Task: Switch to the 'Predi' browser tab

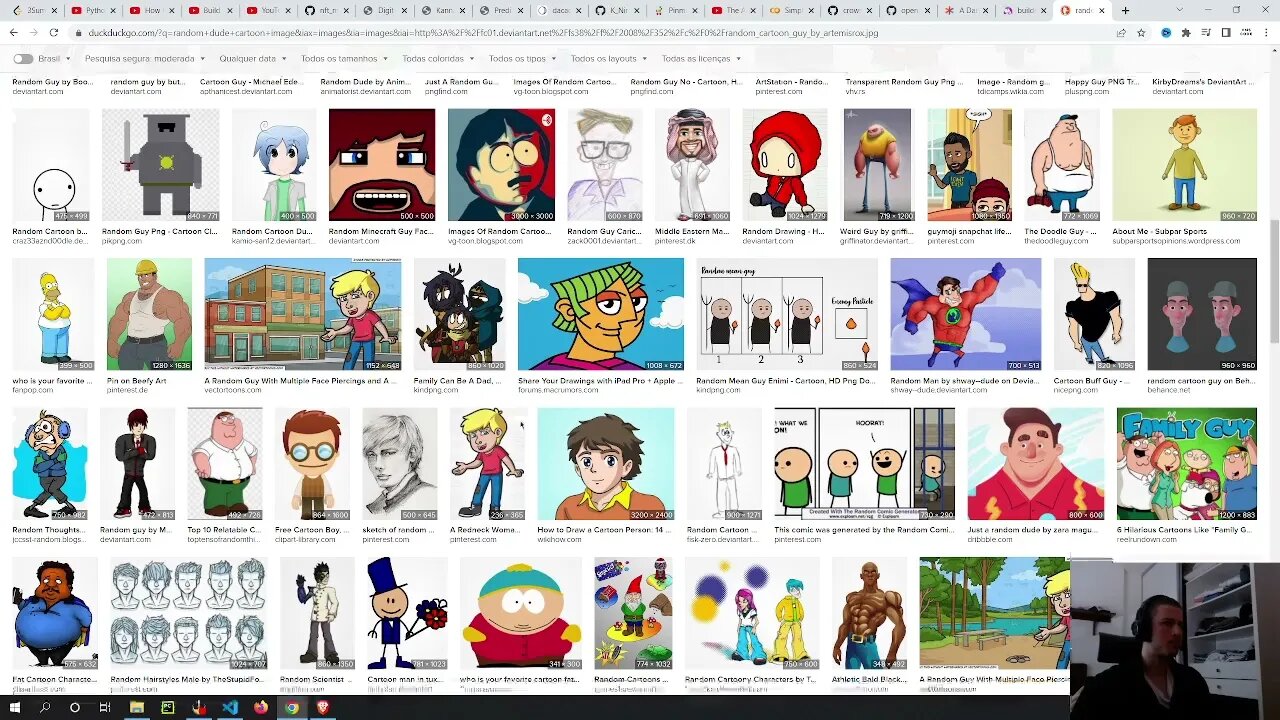Action: (499, 10)
